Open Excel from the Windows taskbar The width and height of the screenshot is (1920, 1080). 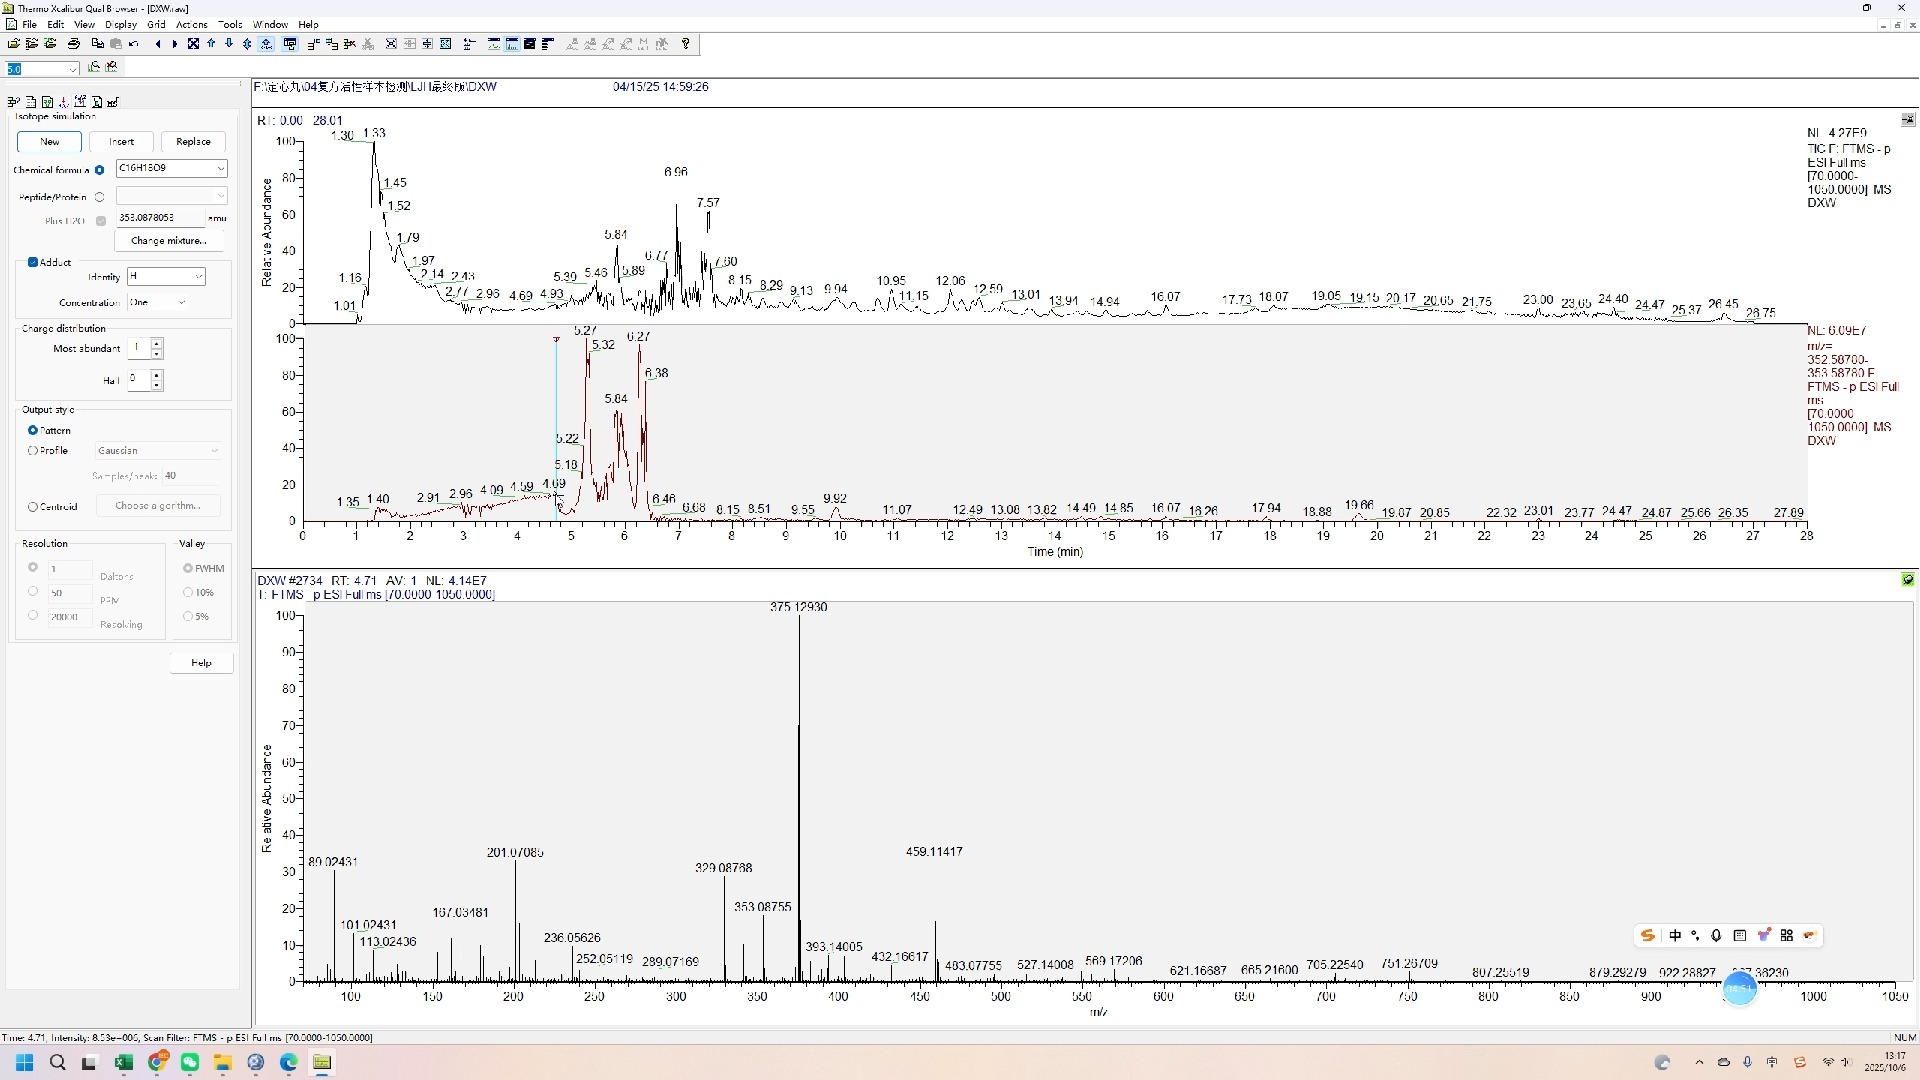point(124,1062)
